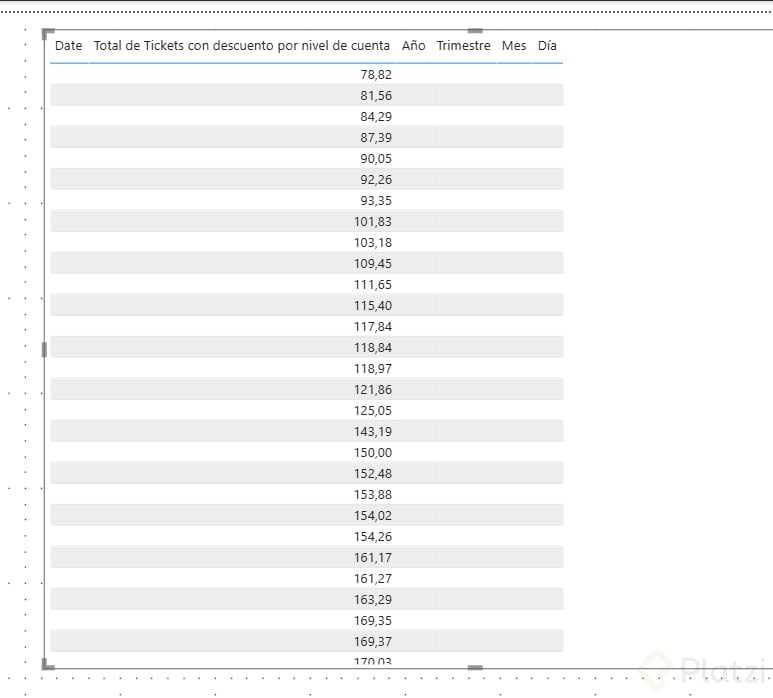
Task: Click on the 93,35 value
Action: pyautogui.click(x=376, y=201)
